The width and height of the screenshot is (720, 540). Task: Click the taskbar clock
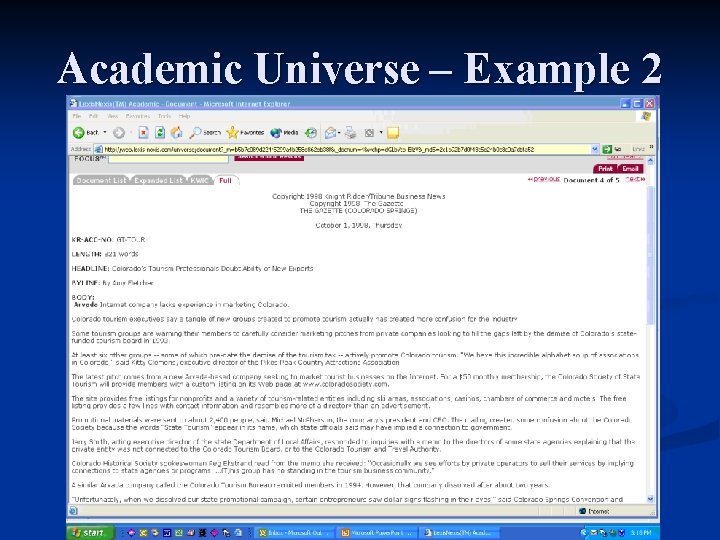coord(641,533)
